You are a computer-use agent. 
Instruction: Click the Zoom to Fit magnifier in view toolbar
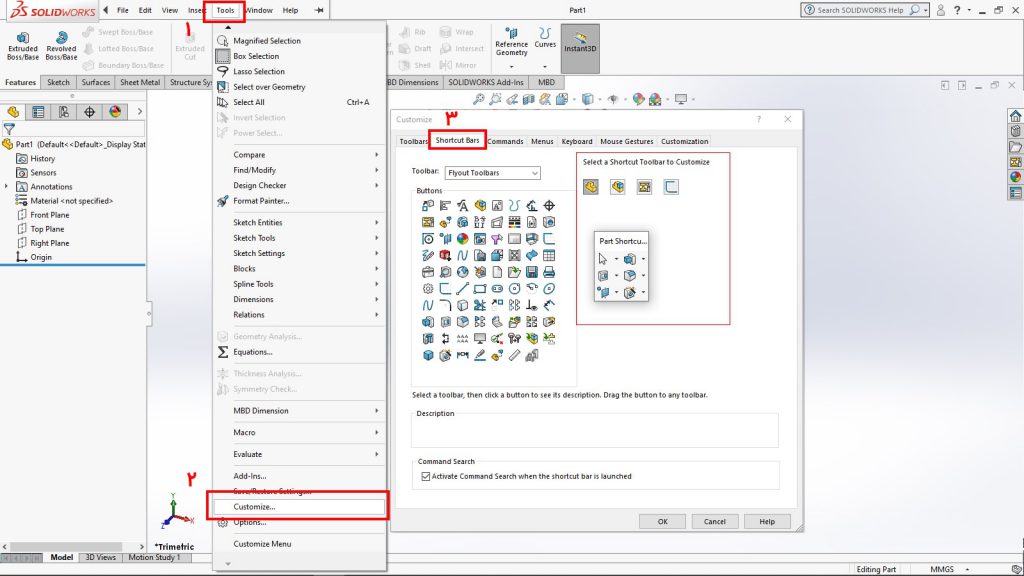pos(479,99)
